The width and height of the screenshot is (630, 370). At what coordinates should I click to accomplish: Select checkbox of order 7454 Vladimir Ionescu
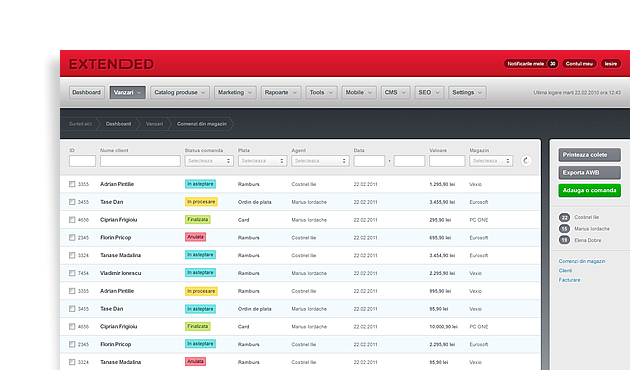pos(72,273)
